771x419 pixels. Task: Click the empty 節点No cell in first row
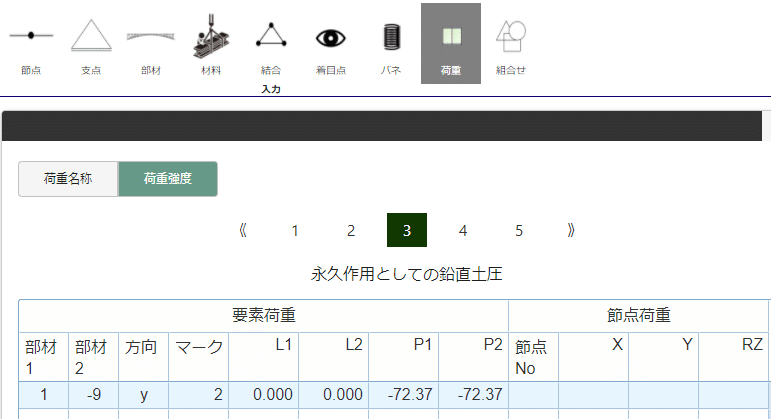(x=534, y=394)
